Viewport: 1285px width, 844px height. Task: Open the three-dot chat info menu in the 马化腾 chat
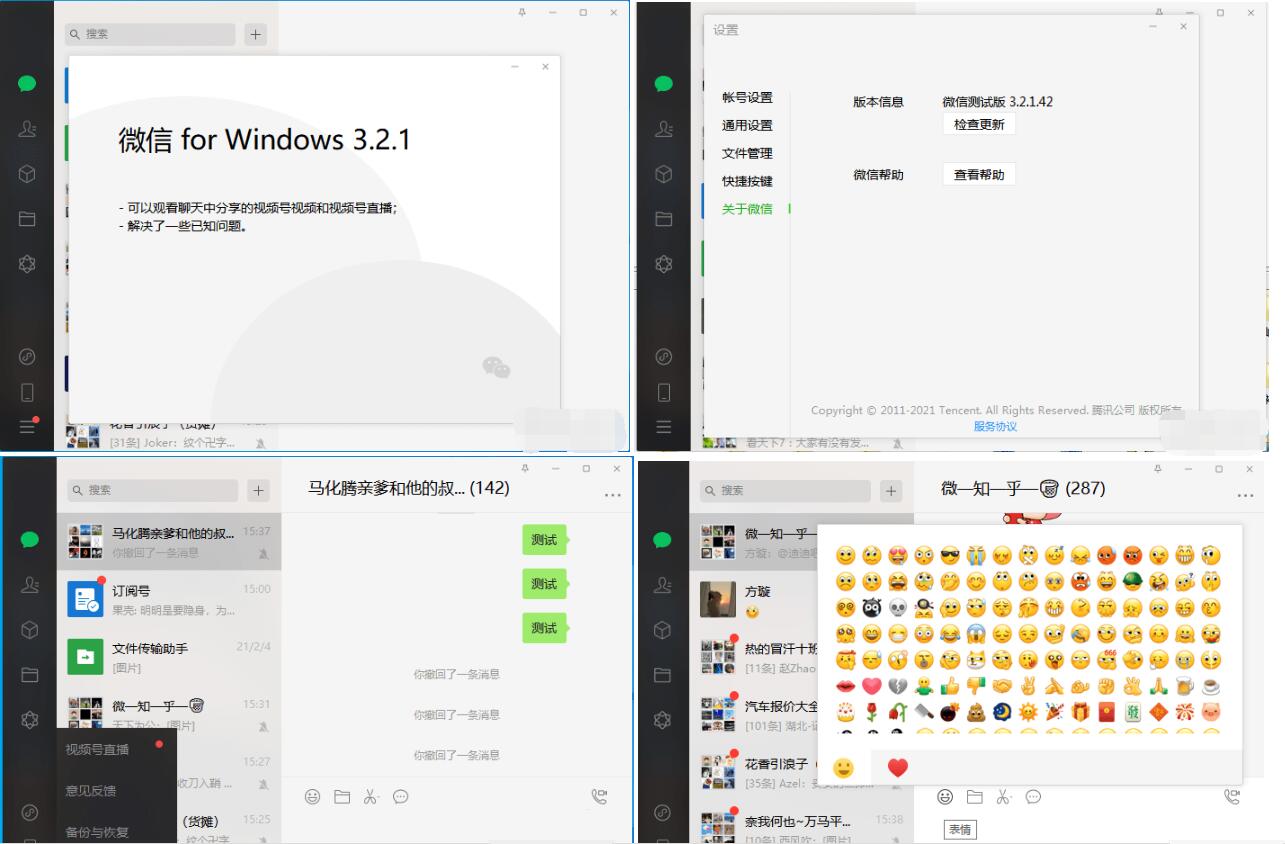click(x=612, y=495)
